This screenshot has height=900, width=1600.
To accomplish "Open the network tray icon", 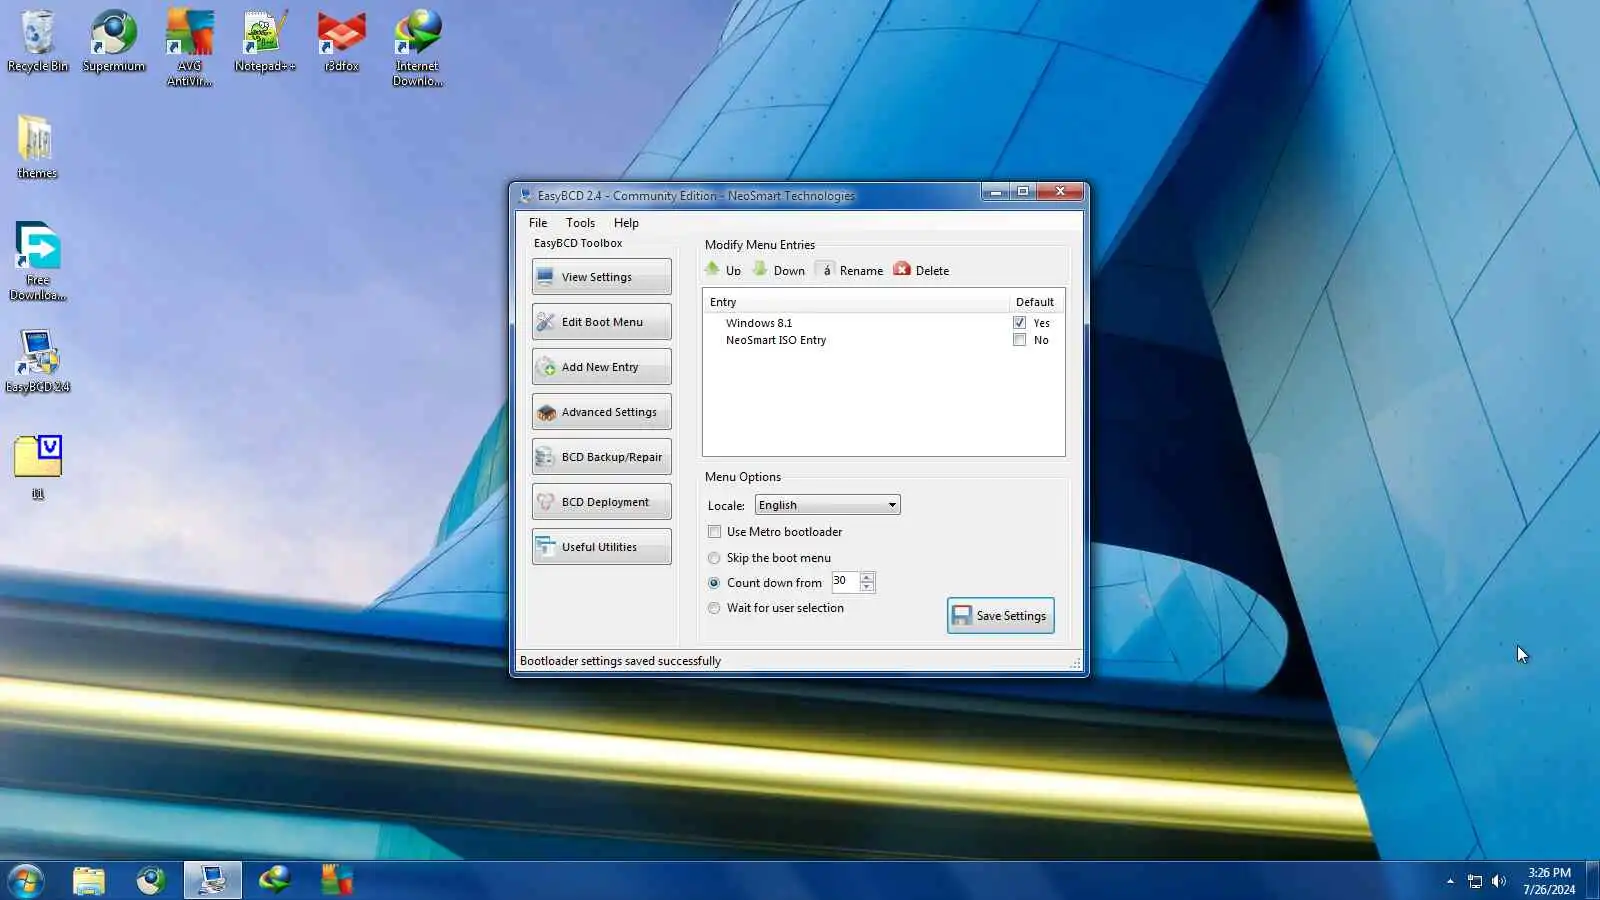I will click(x=1475, y=881).
